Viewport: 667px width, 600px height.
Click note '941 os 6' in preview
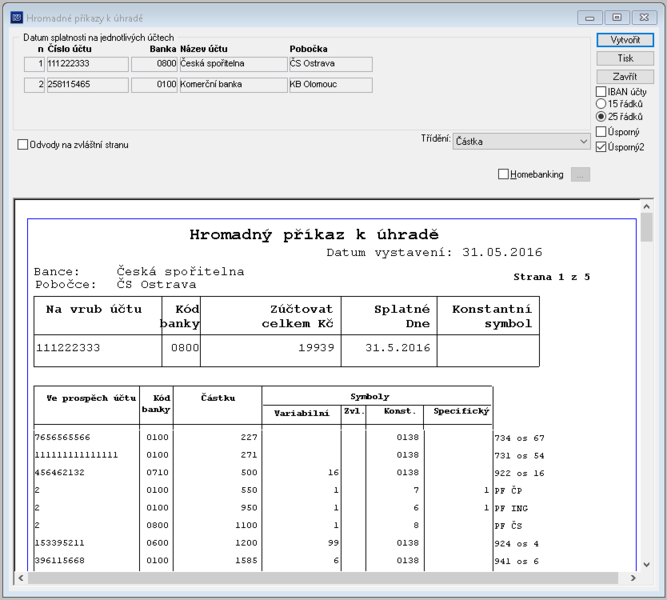coord(516,561)
